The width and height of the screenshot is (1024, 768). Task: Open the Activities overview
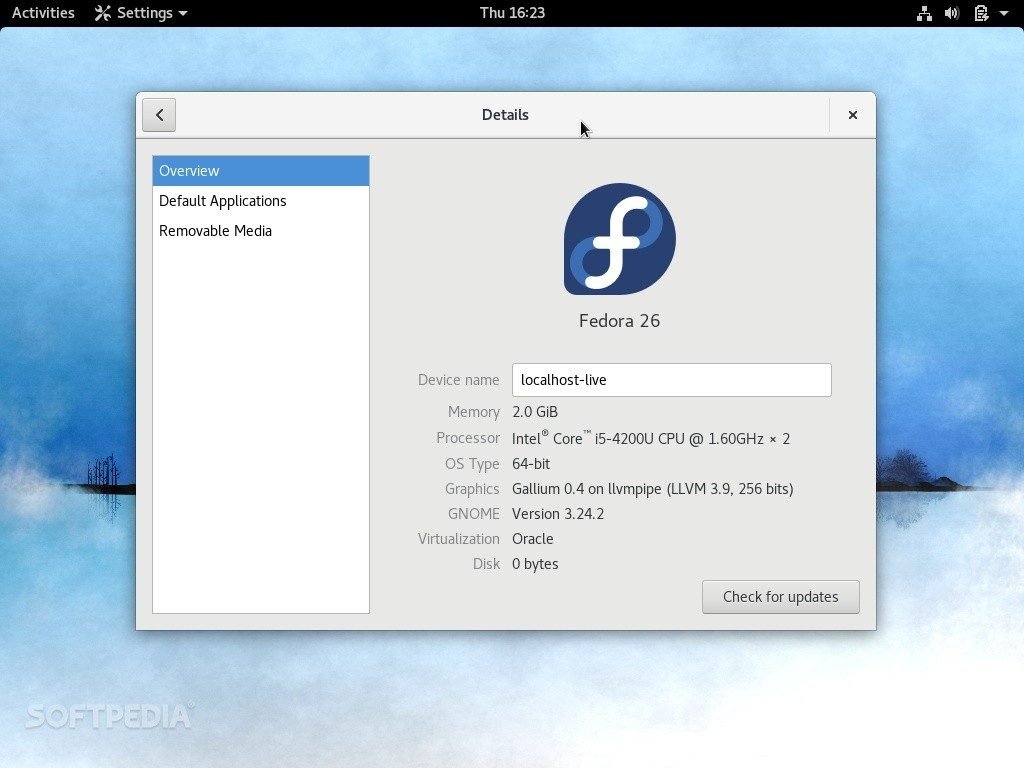[43, 13]
